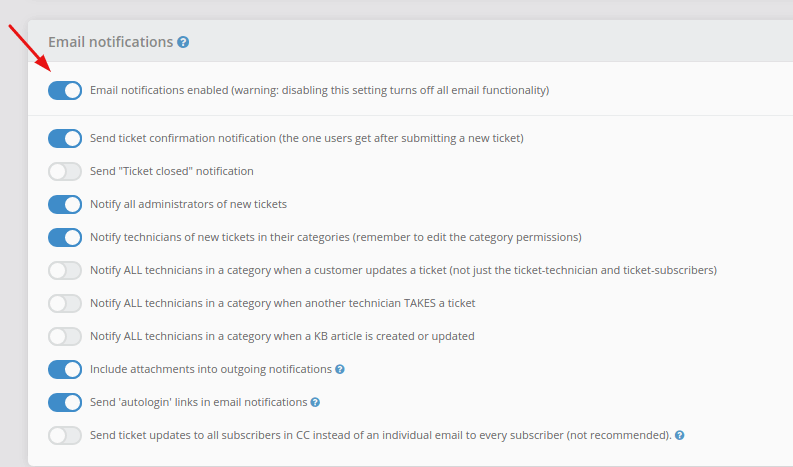Enable switch for KB article created or updated
The width and height of the screenshot is (793, 467).
[x=65, y=336]
